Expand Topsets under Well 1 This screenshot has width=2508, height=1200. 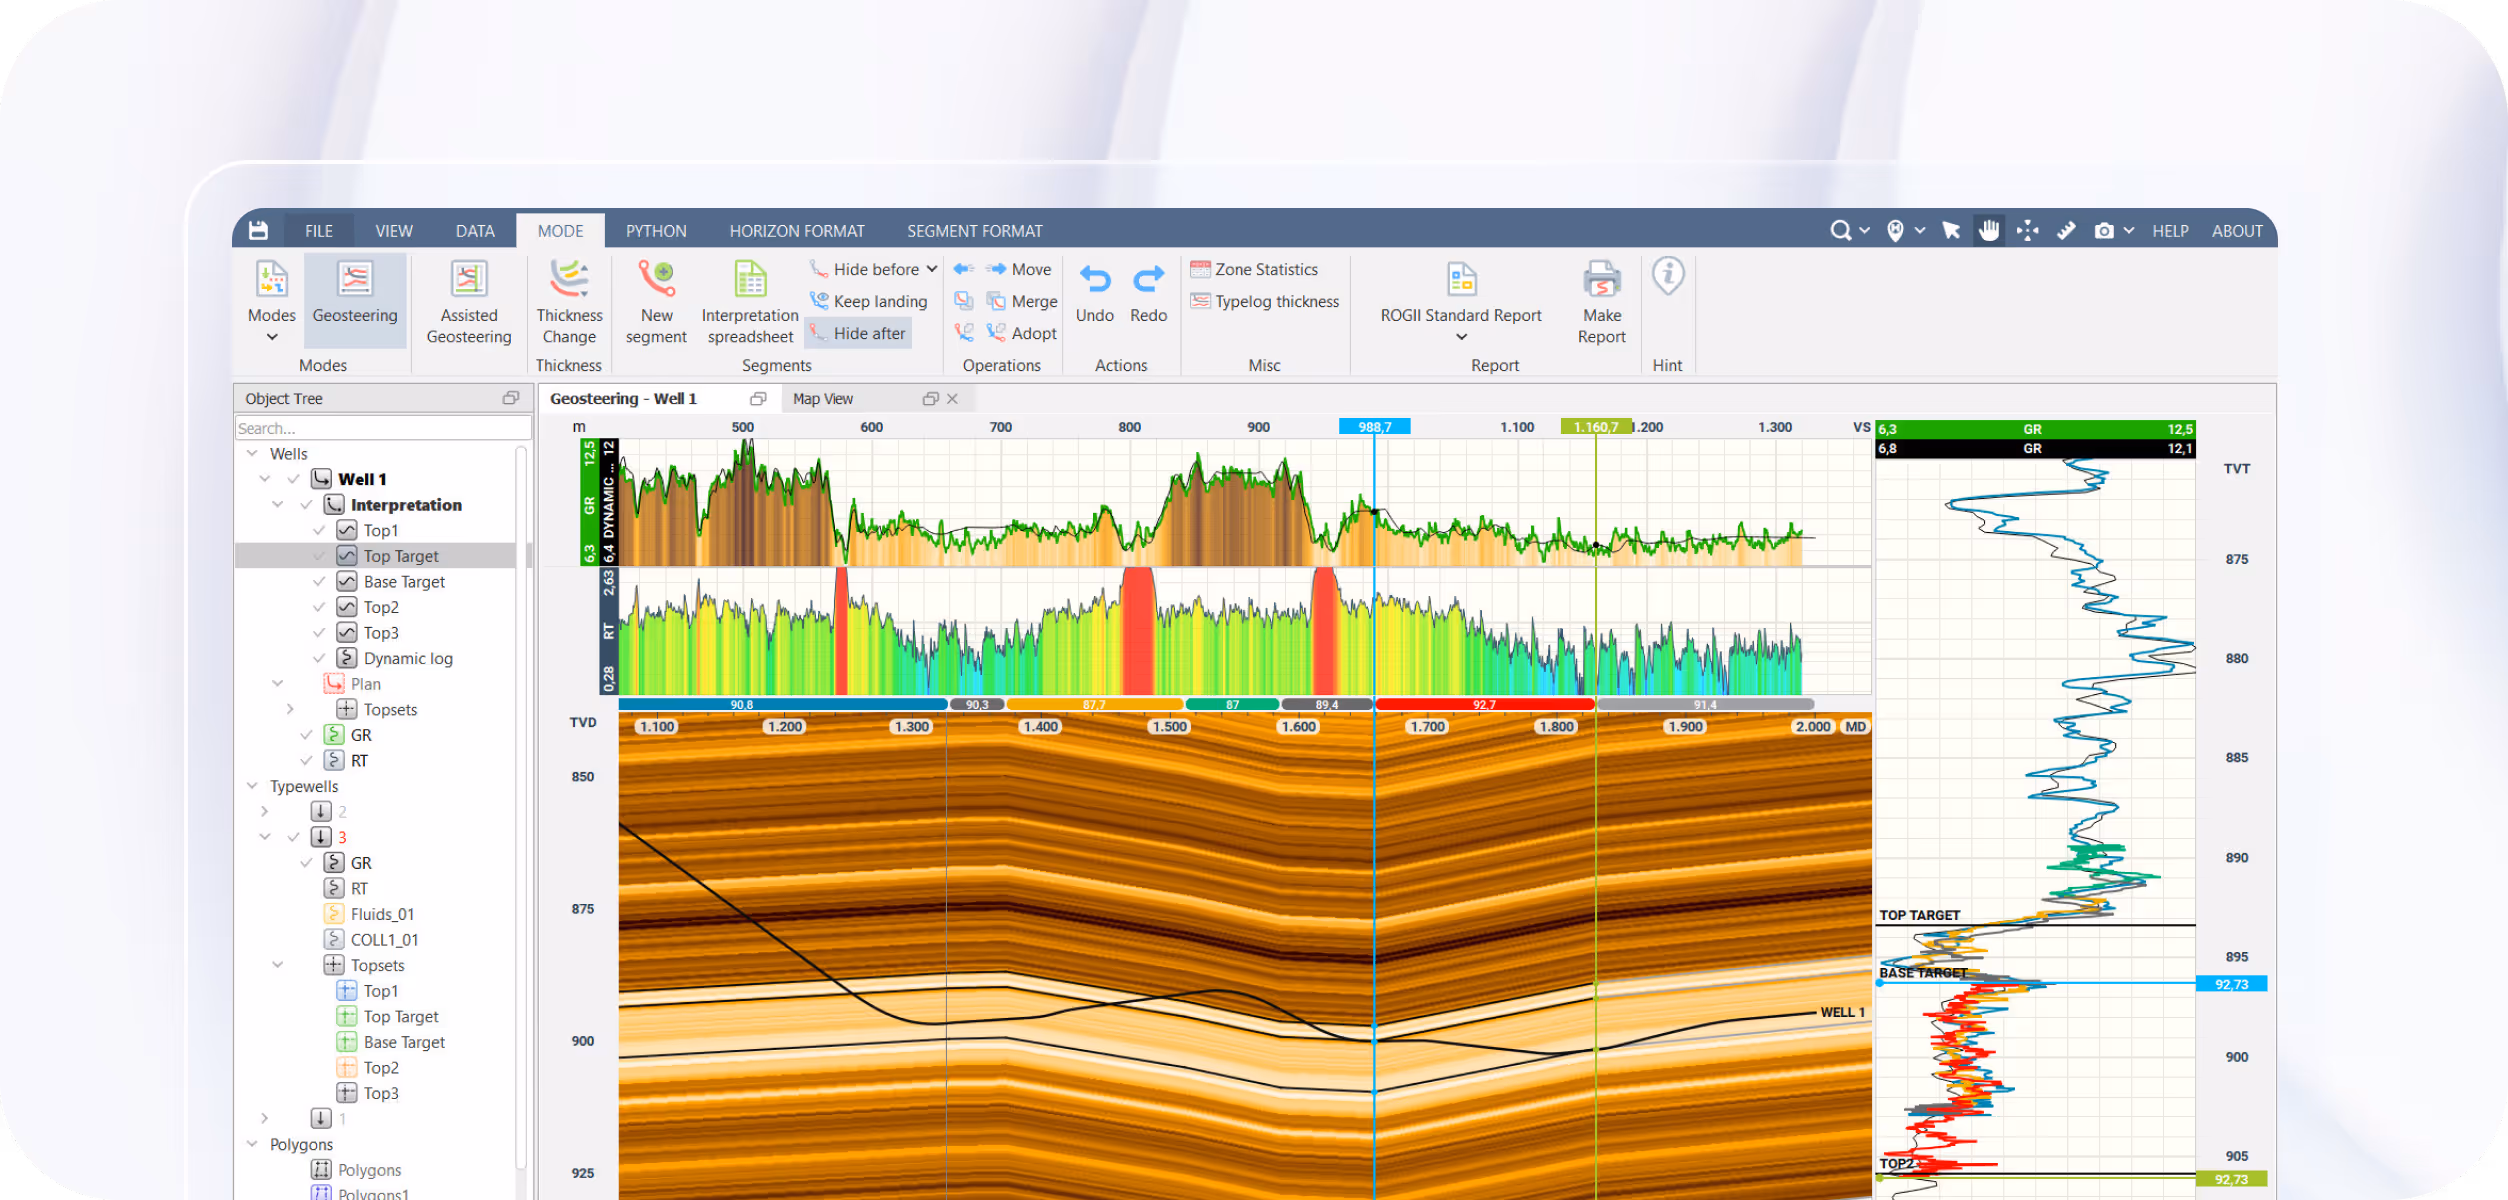290,709
